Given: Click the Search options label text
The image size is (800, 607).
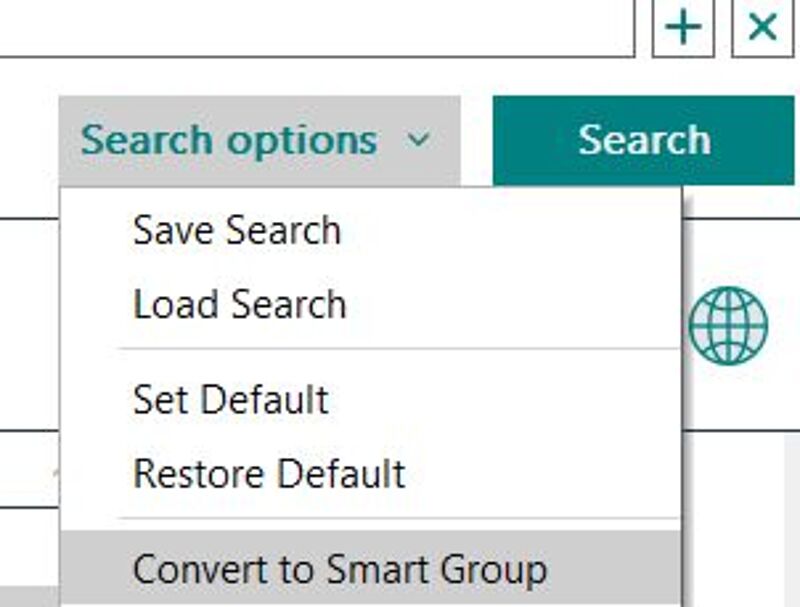Looking at the screenshot, I should 229,140.
